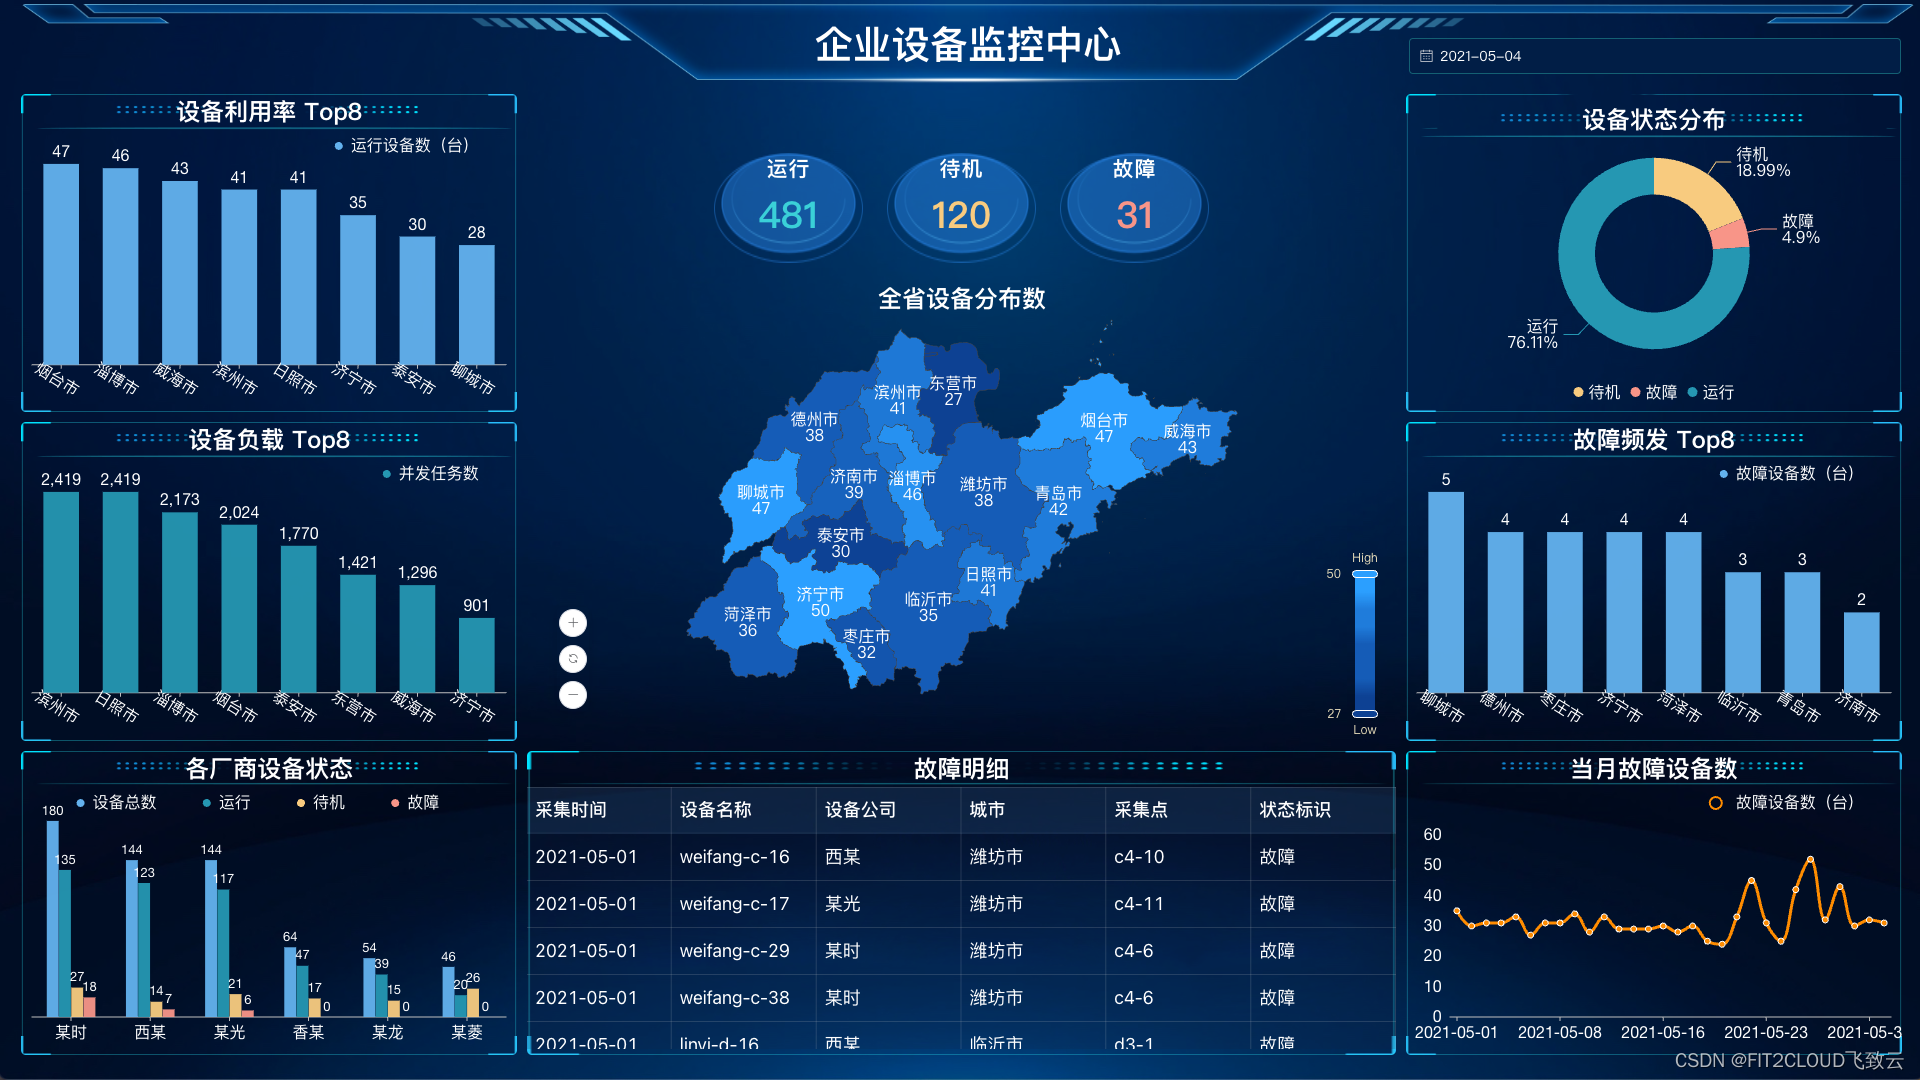This screenshot has width=1920, height=1080.
Task: Click the map zoom-out minus button
Action: point(573,695)
